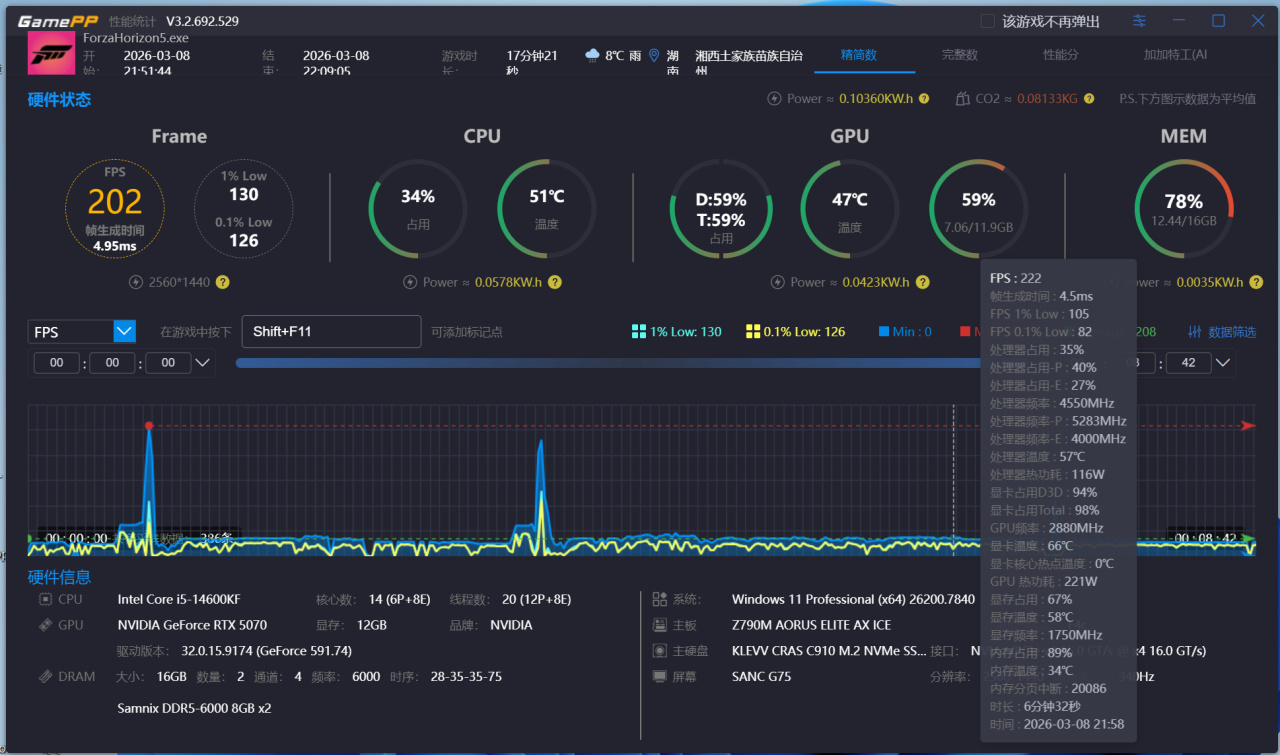Viewport: 1280px width, 755px height.
Task: Click the system grid icon beside 系统
Action: 659,599
